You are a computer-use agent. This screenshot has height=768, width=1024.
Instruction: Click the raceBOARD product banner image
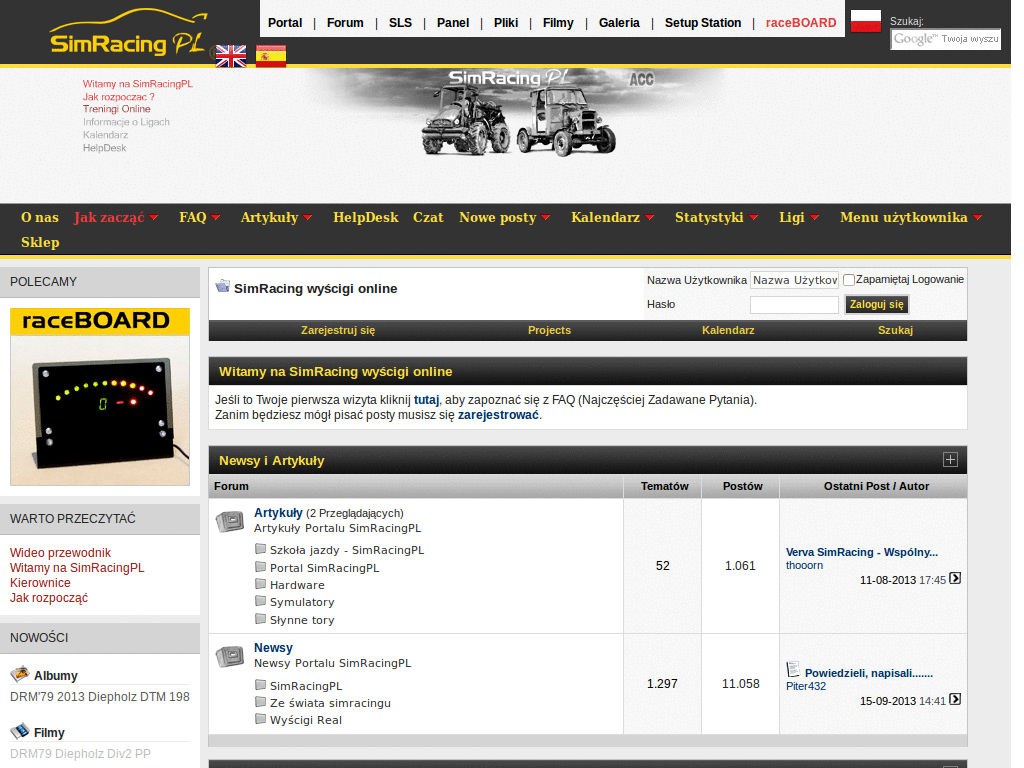pos(100,396)
